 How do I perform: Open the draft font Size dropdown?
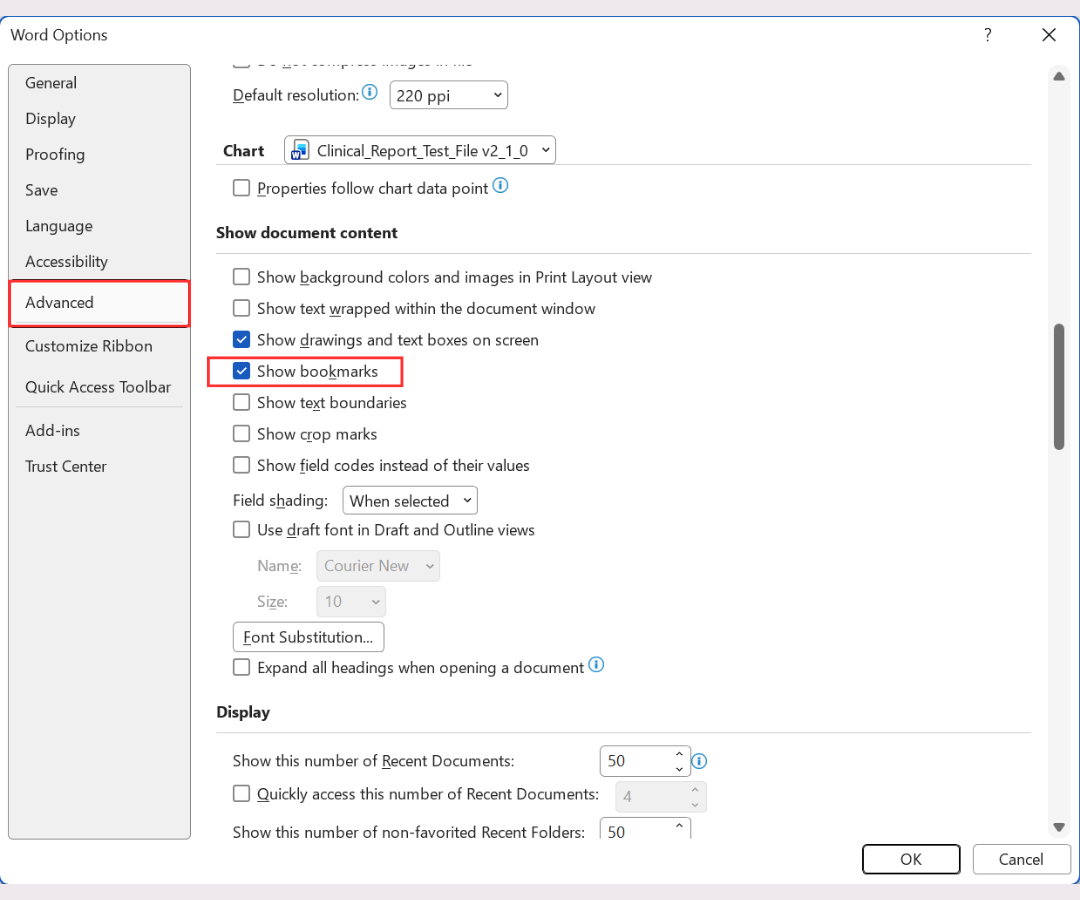351,602
